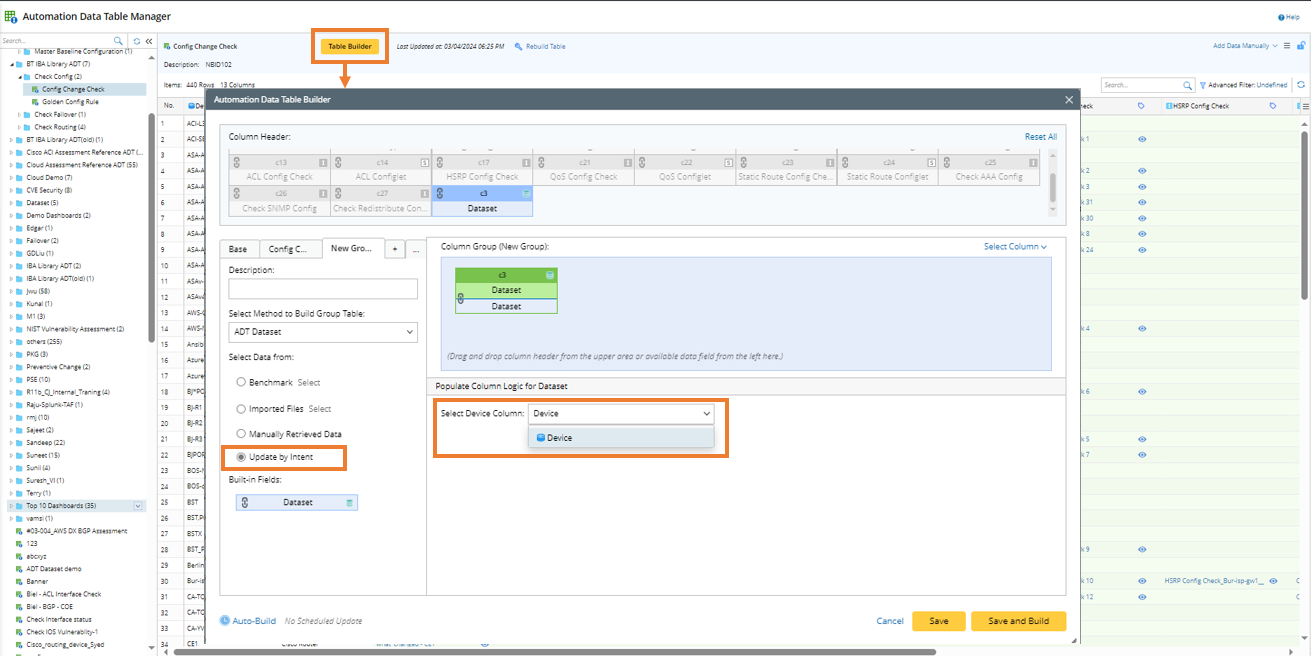This screenshot has width=1311, height=658.
Task: Open the hamburger menu next to Add Data Manually
Action: point(1287,46)
